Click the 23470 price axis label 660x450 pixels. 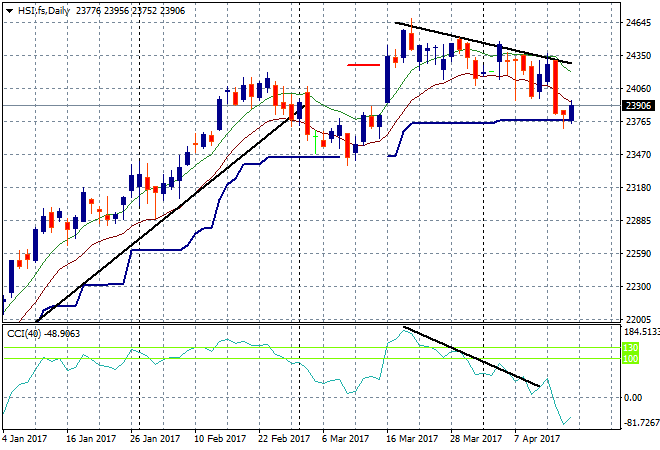(639, 154)
